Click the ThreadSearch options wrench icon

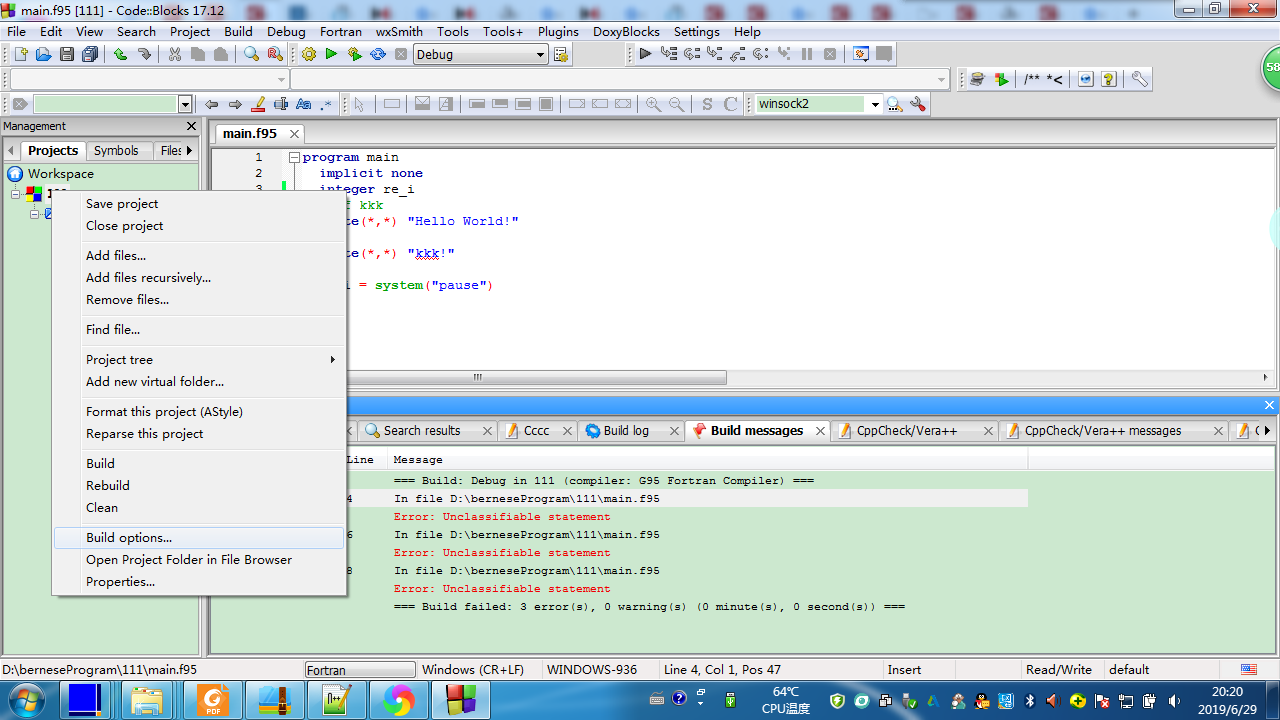[918, 104]
